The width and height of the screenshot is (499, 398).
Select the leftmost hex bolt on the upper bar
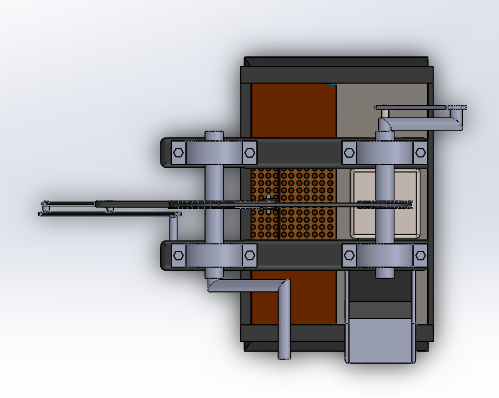point(179,153)
